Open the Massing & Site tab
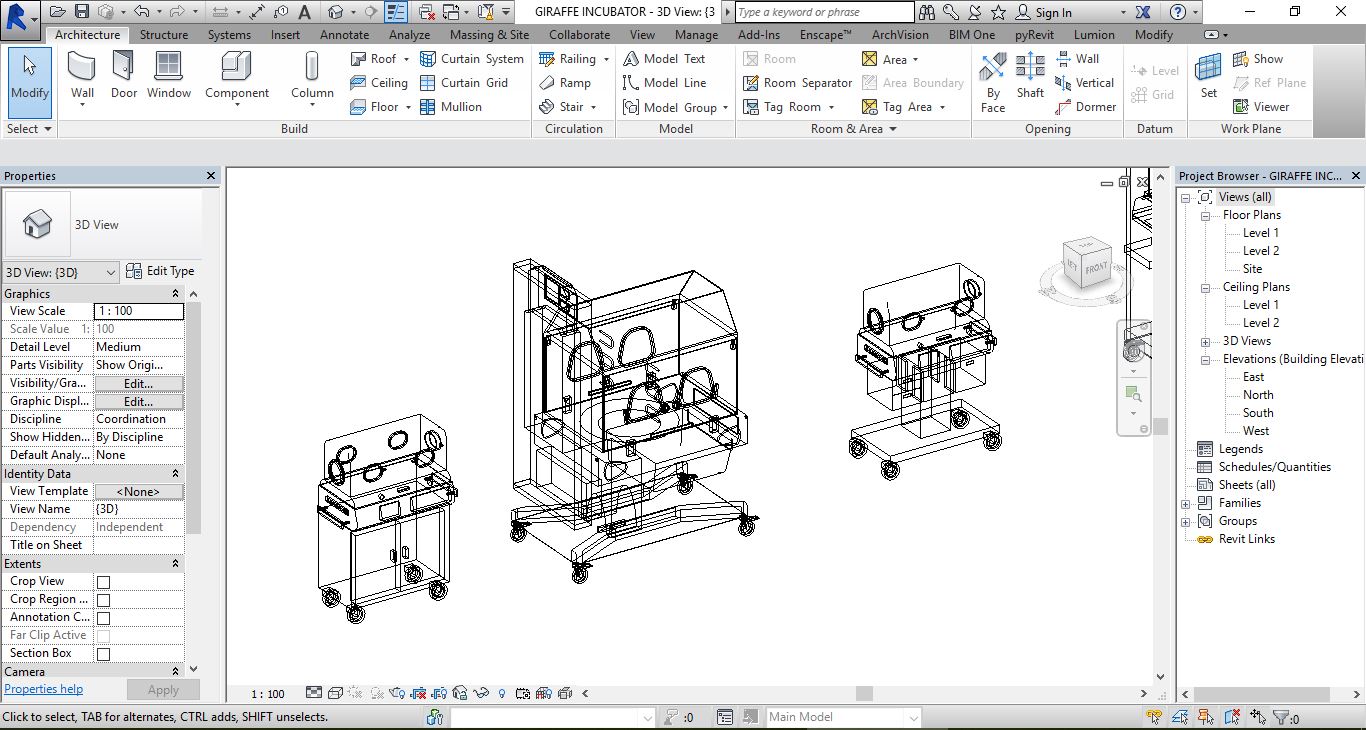The height and width of the screenshot is (730, 1366). (x=489, y=35)
